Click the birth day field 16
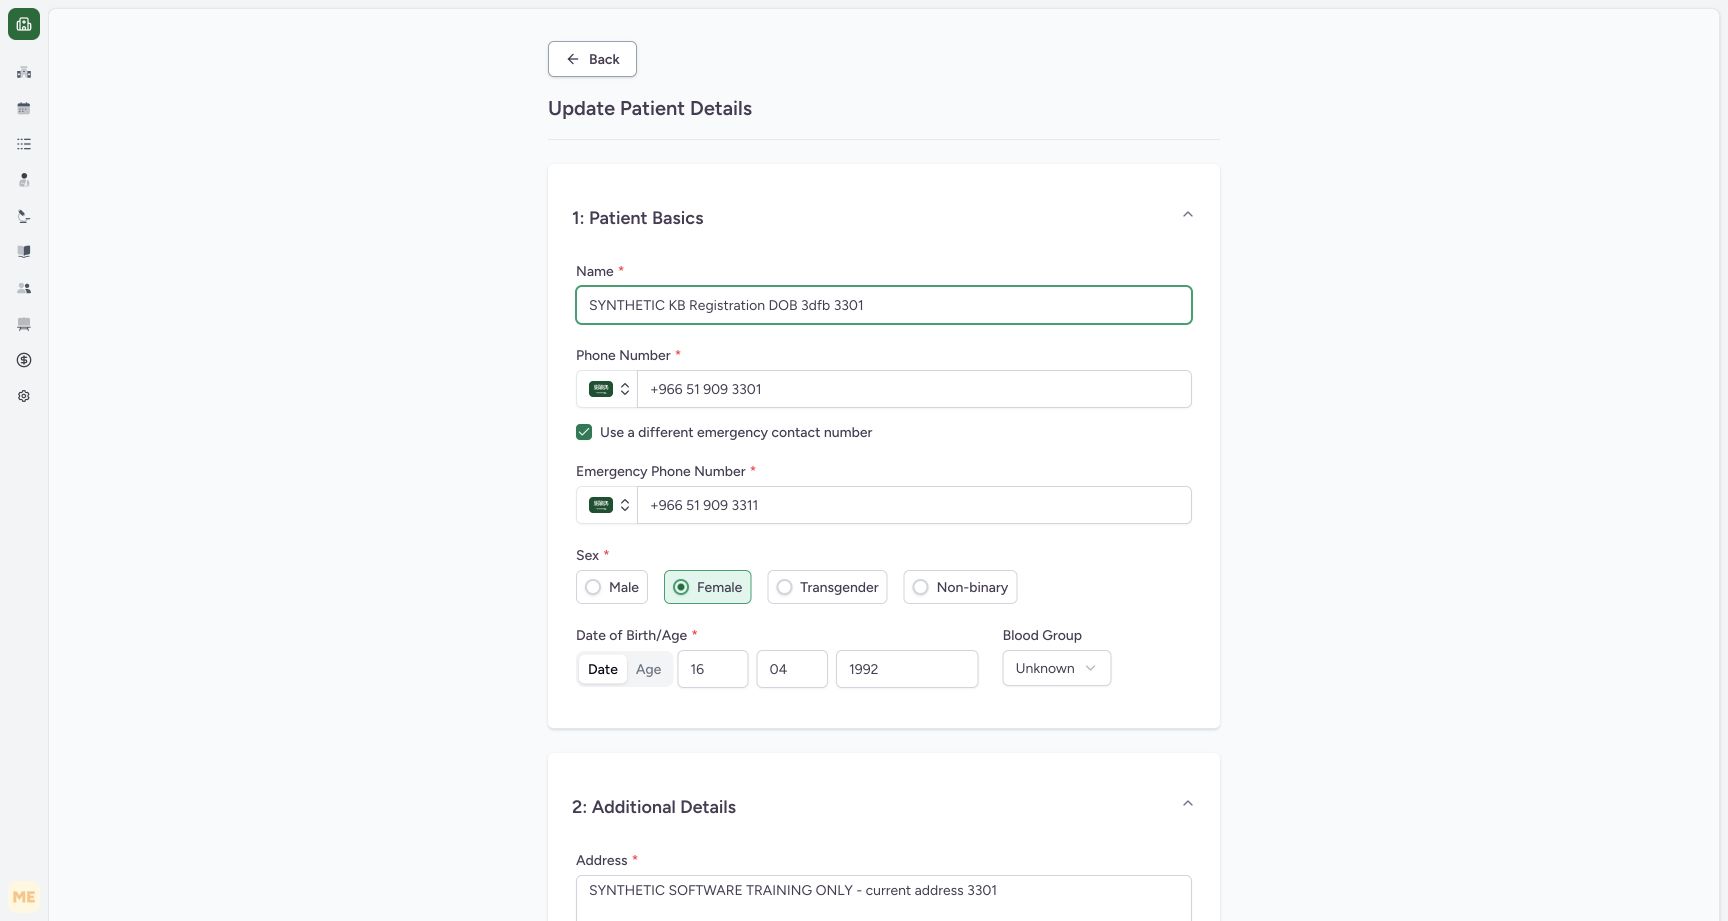Viewport: 1728px width, 921px height. coord(713,669)
